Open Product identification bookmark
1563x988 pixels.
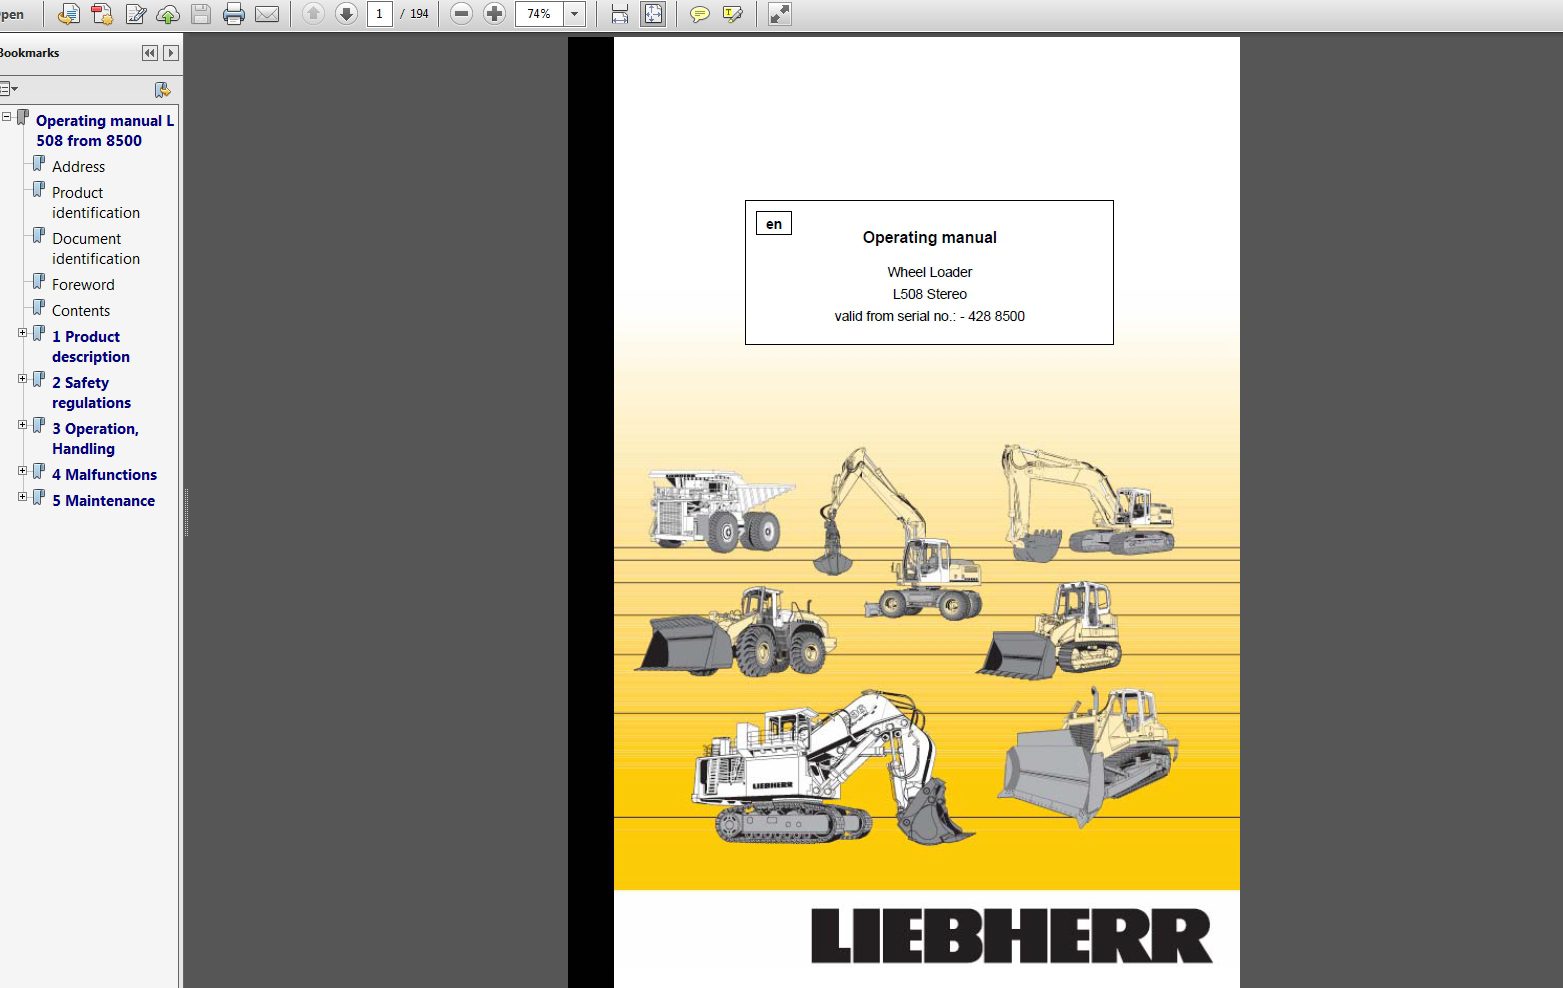(96, 203)
